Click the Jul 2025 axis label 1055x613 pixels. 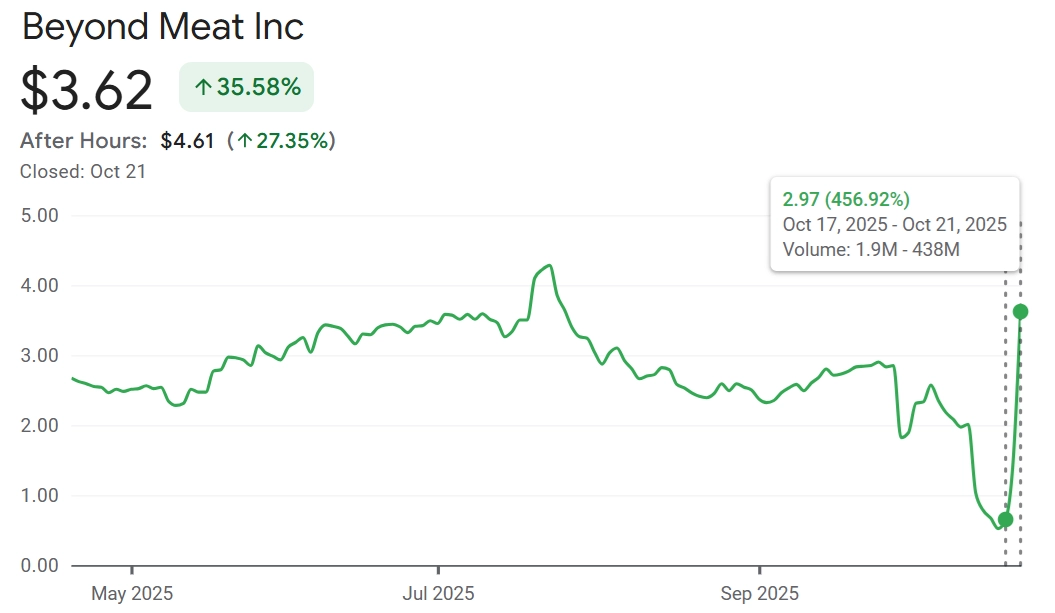(438, 593)
